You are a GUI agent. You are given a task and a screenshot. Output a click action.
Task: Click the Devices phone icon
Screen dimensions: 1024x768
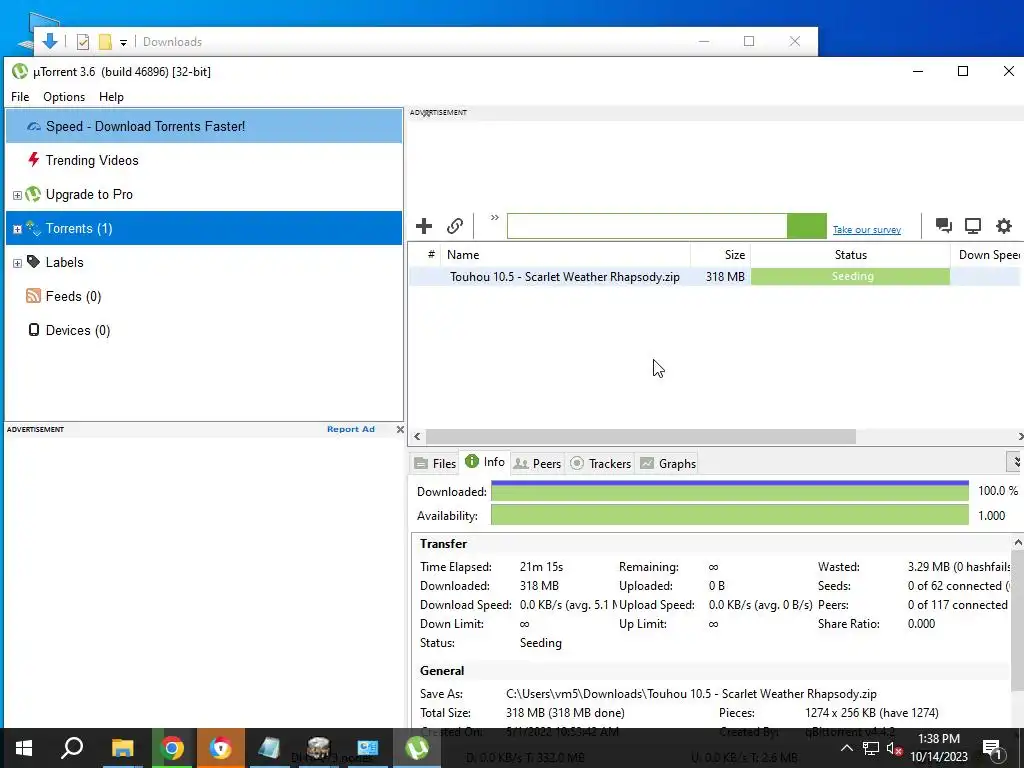[x=33, y=330]
